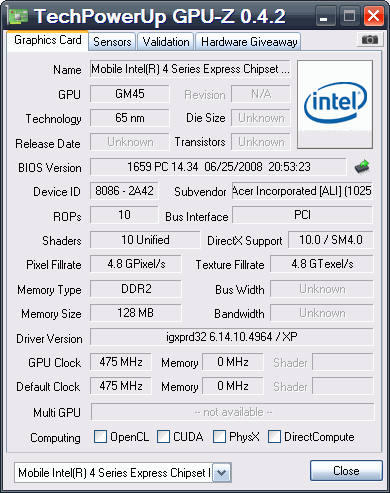Click the Die Size Unknown field
This screenshot has height=493, width=390.
261,118
